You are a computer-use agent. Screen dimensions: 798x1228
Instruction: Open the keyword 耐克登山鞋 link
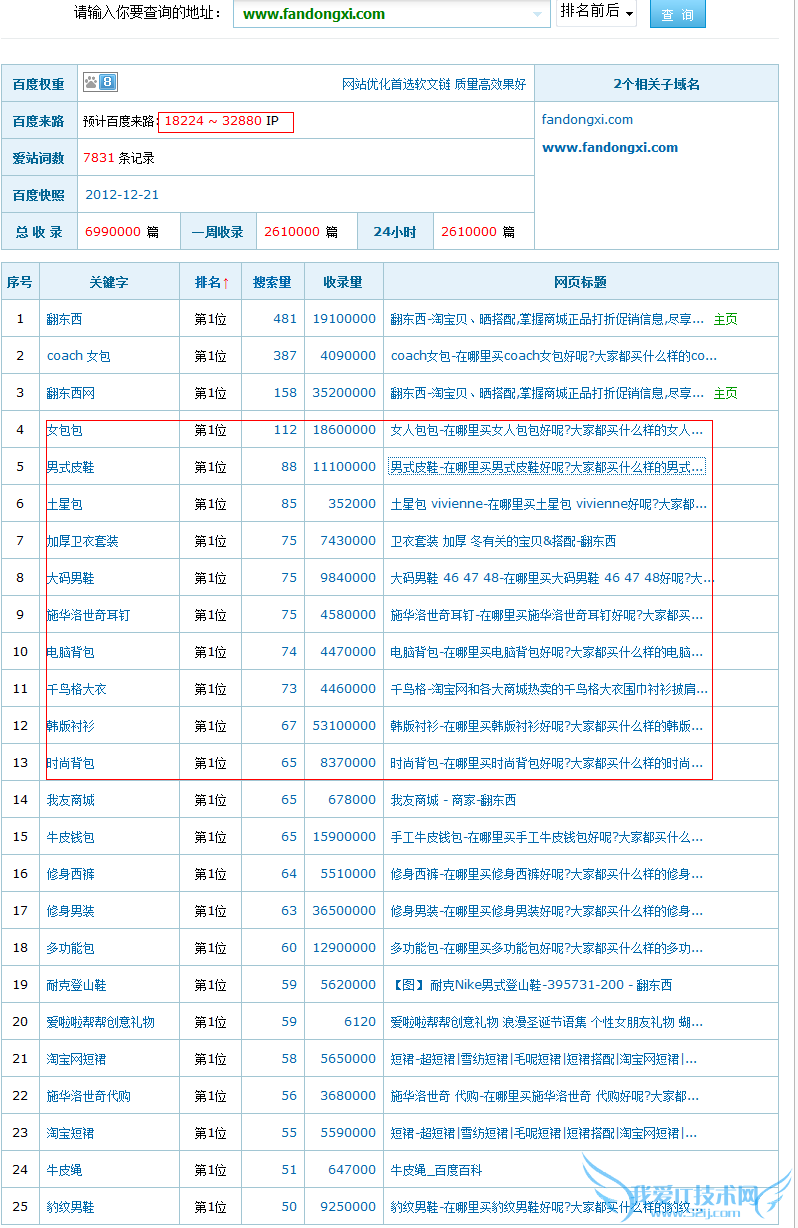coord(77,986)
